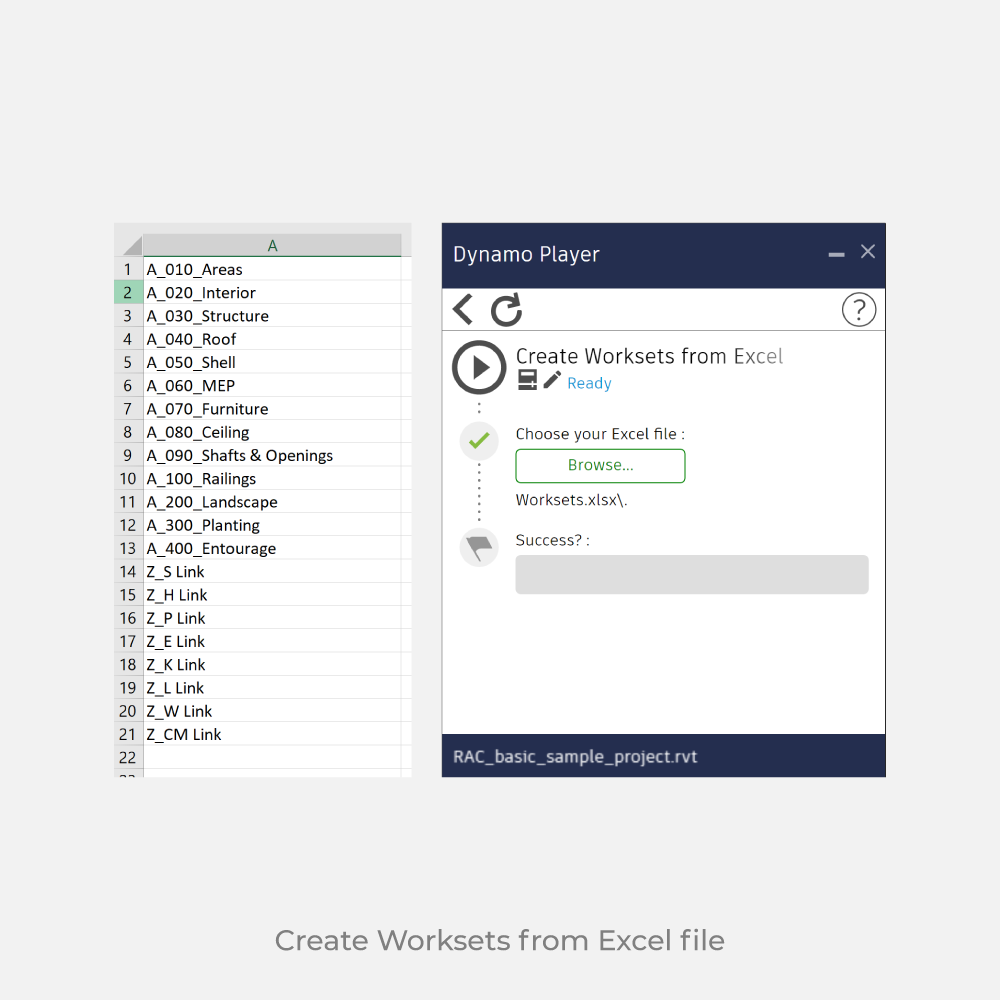Click the edit inputs icon beside the pencil
This screenshot has width=1000, height=1000.
coord(527,380)
